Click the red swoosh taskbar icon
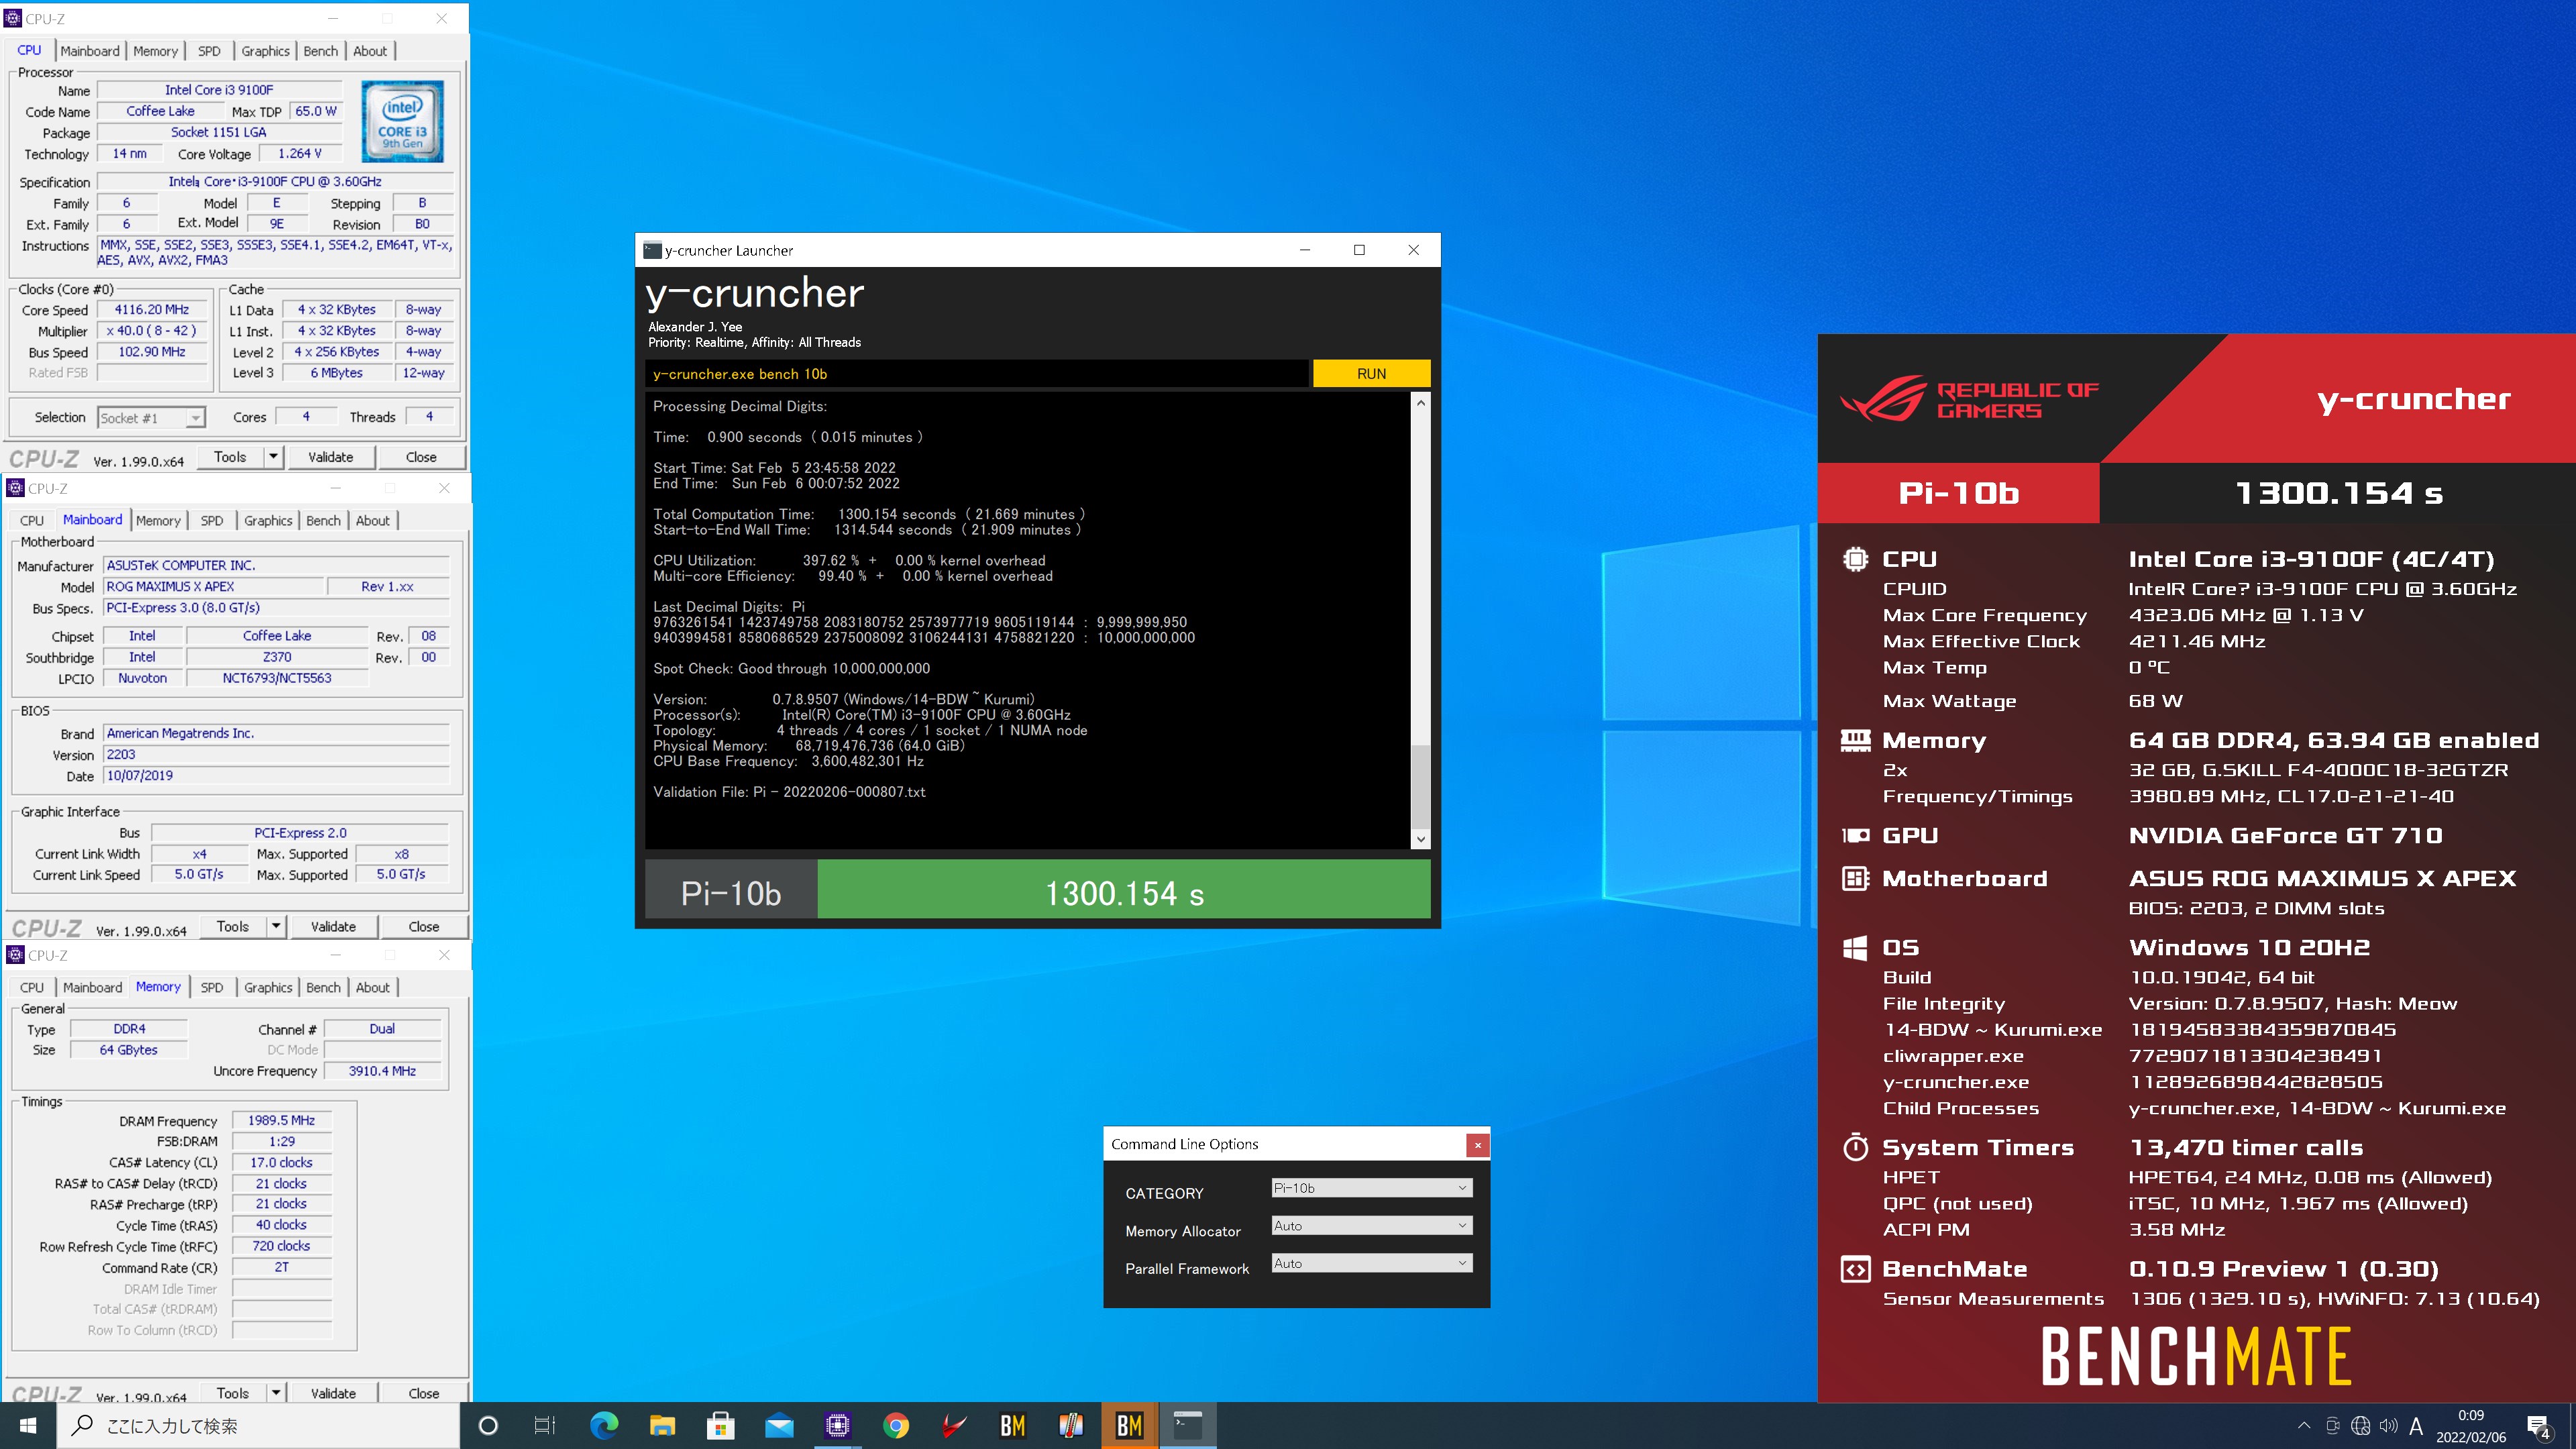This screenshot has width=2576, height=1449. click(954, 1425)
